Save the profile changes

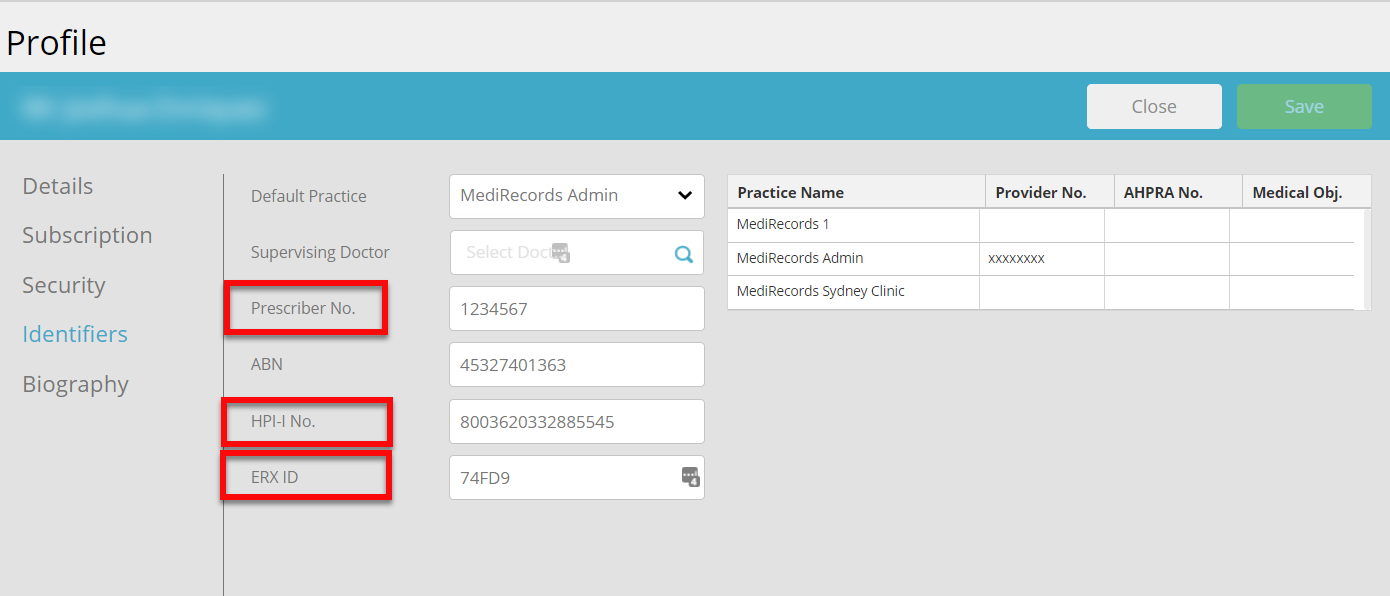pos(1304,107)
